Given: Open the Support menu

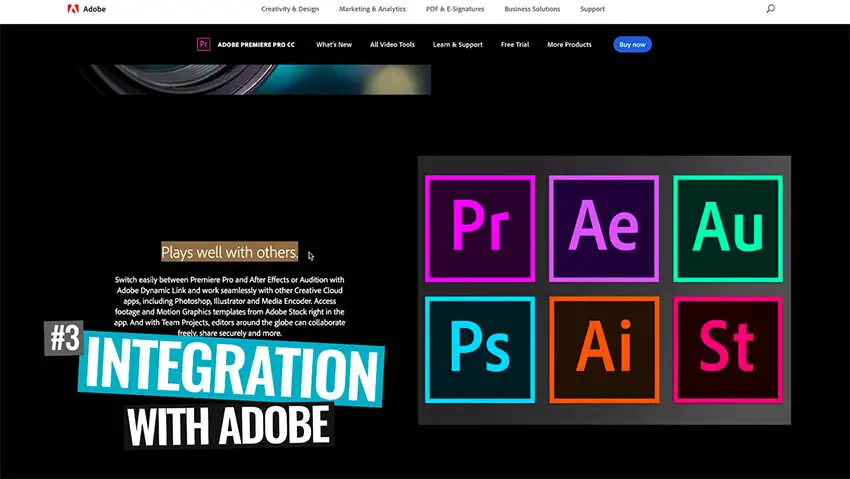Looking at the screenshot, I should (x=592, y=9).
